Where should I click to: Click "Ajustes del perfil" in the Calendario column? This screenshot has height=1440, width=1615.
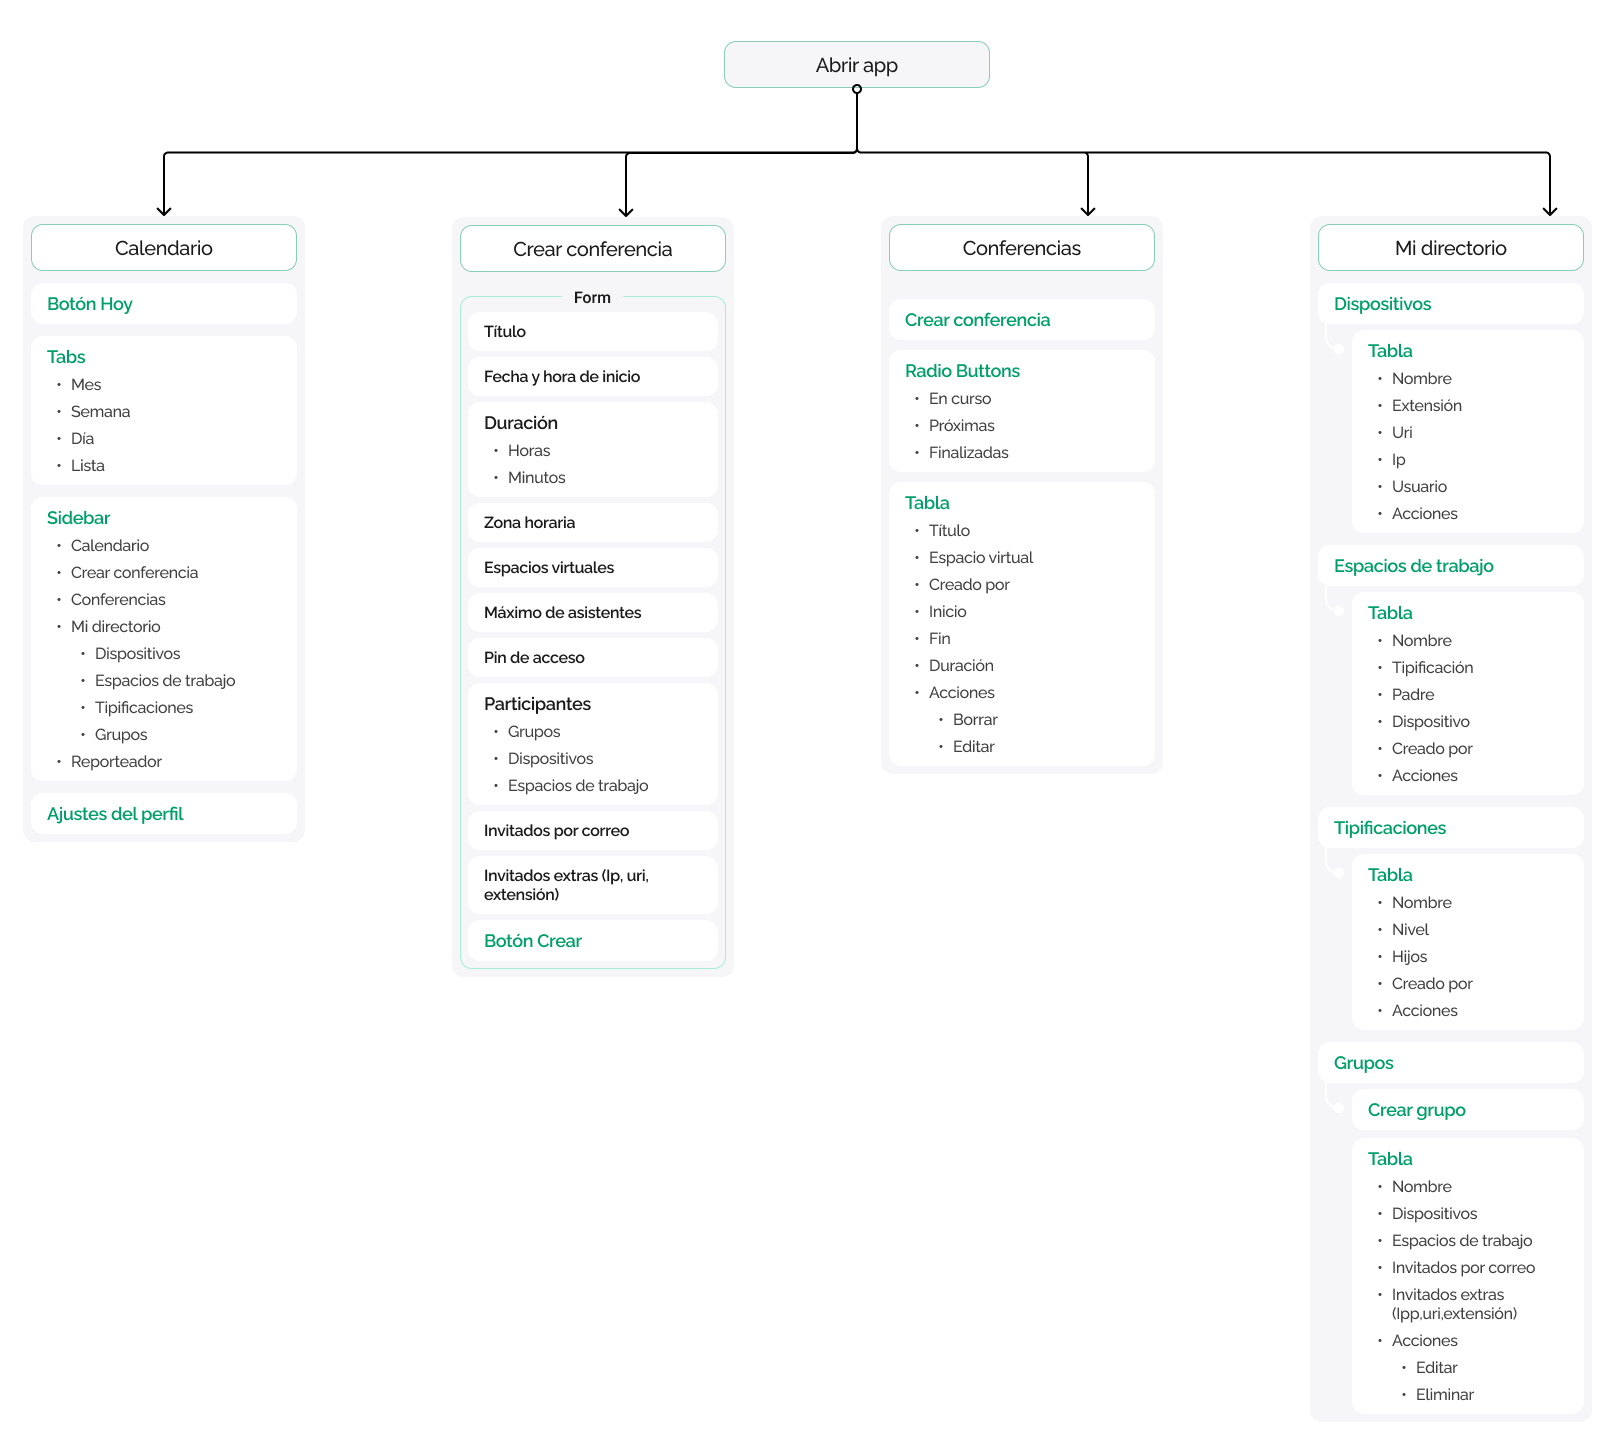click(115, 814)
